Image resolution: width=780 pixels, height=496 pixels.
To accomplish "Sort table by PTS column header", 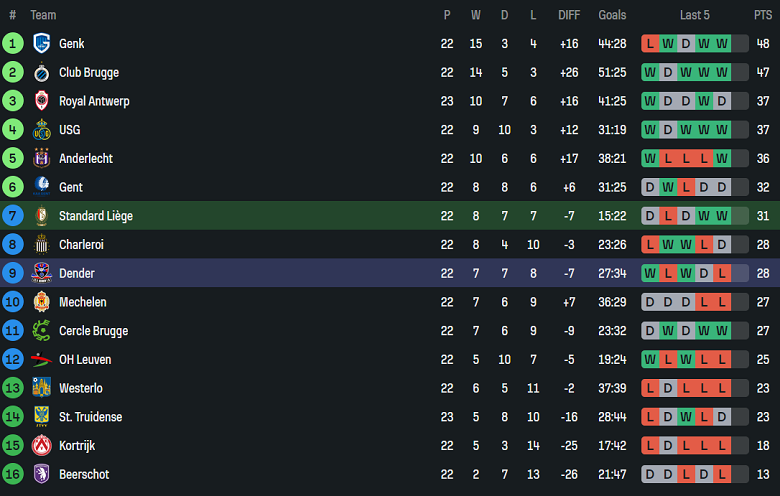I will [x=762, y=15].
